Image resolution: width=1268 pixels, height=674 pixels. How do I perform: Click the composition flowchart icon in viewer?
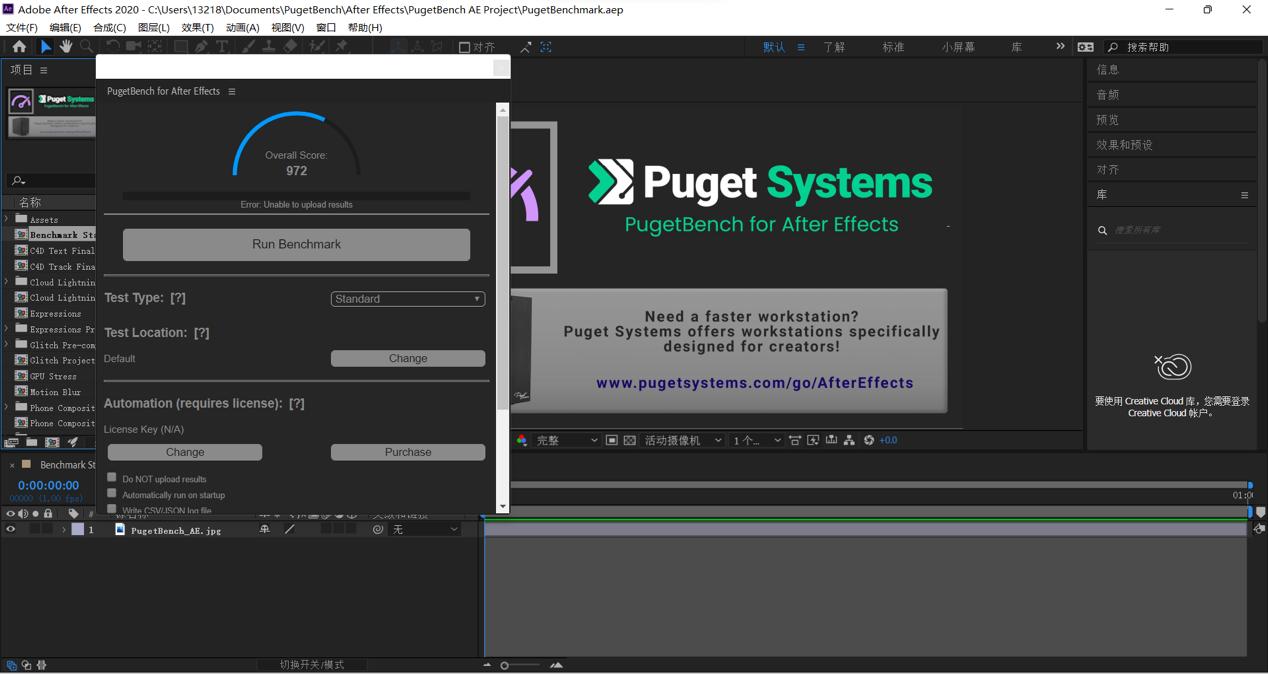[849, 440]
